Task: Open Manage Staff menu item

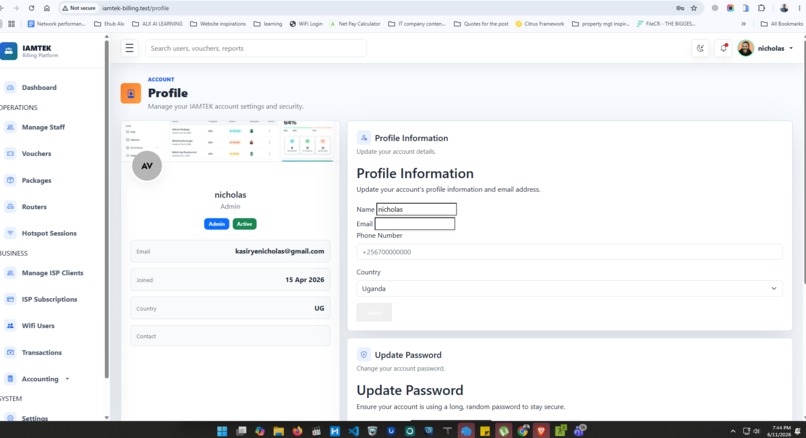Action: [x=43, y=127]
